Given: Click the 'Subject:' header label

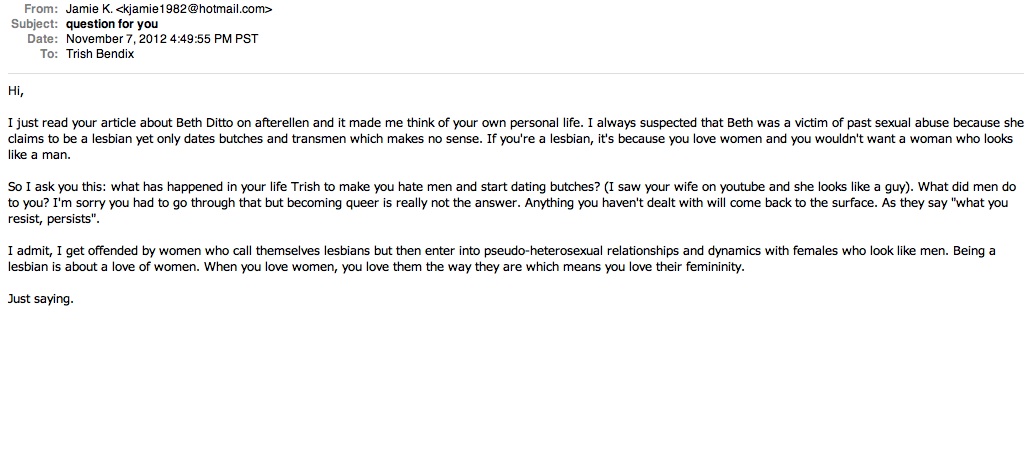Looking at the screenshot, I should tap(35, 24).
